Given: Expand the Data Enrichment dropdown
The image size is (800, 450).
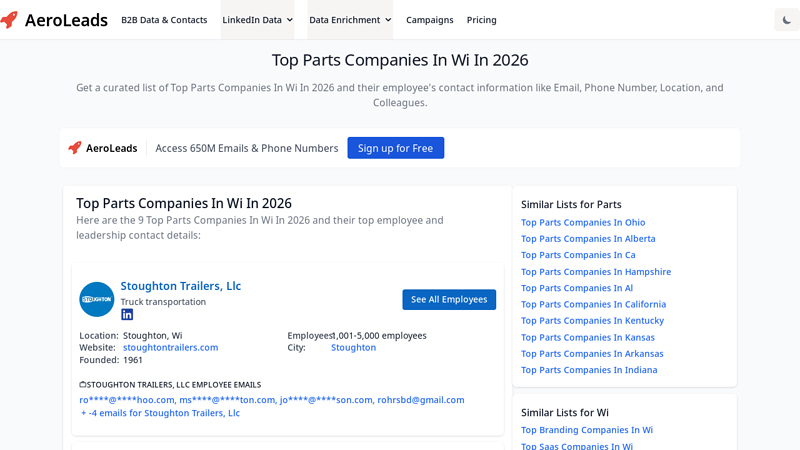Looking at the screenshot, I should 350,20.
